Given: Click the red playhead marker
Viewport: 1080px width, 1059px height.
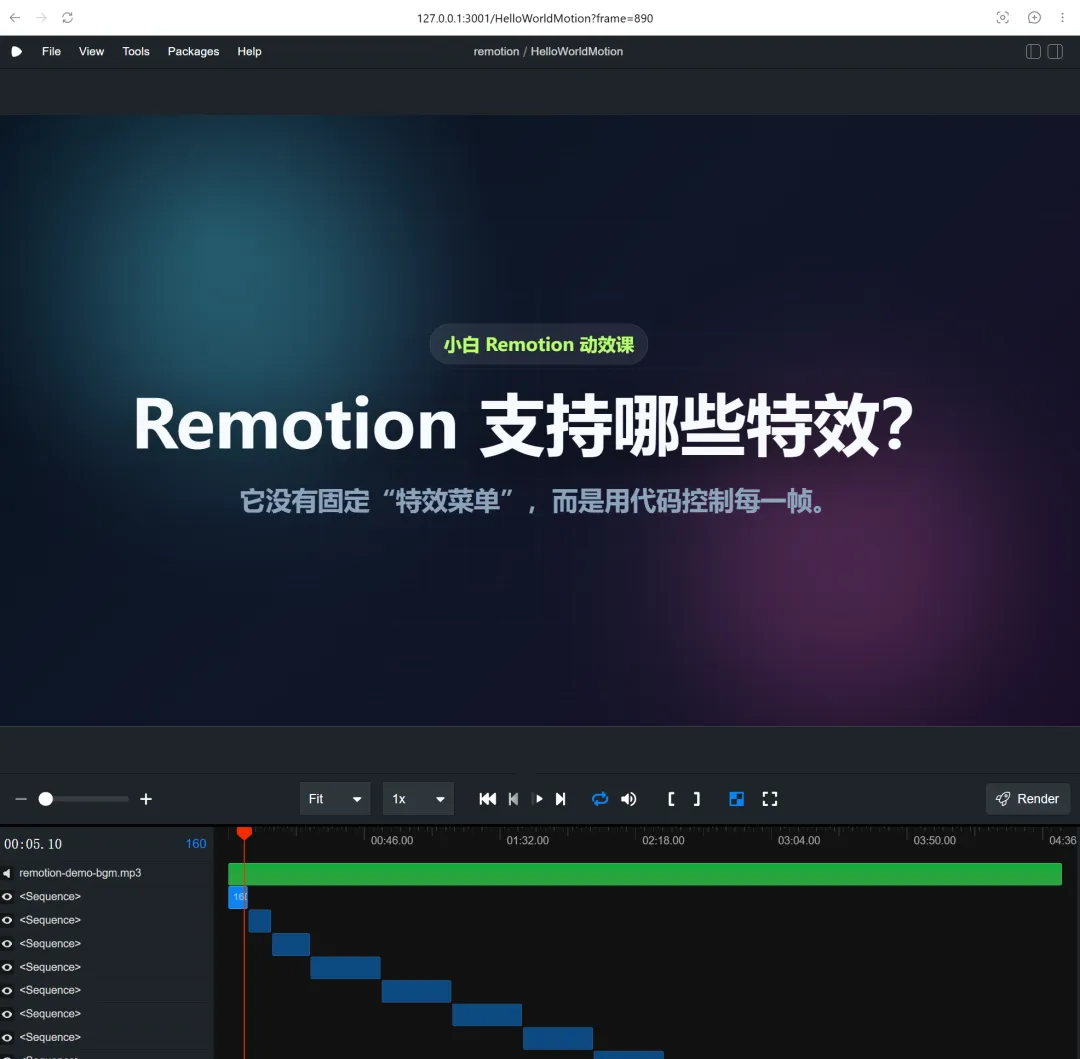Looking at the screenshot, I should [x=244, y=832].
